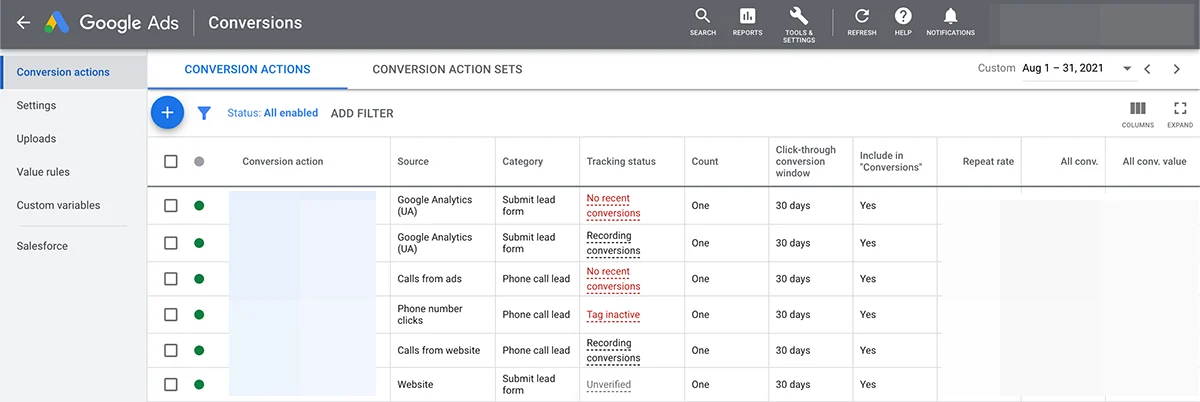Select the Phone number clicks row checkbox
This screenshot has height=402, width=1200.
[171, 315]
